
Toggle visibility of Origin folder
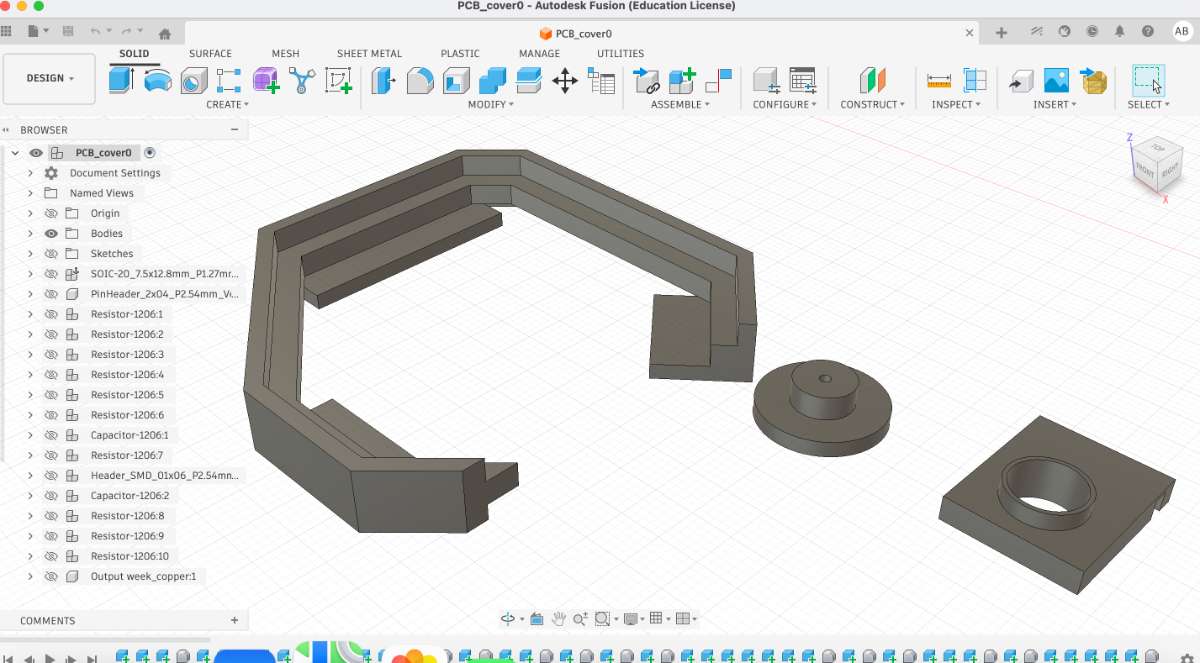coord(51,213)
